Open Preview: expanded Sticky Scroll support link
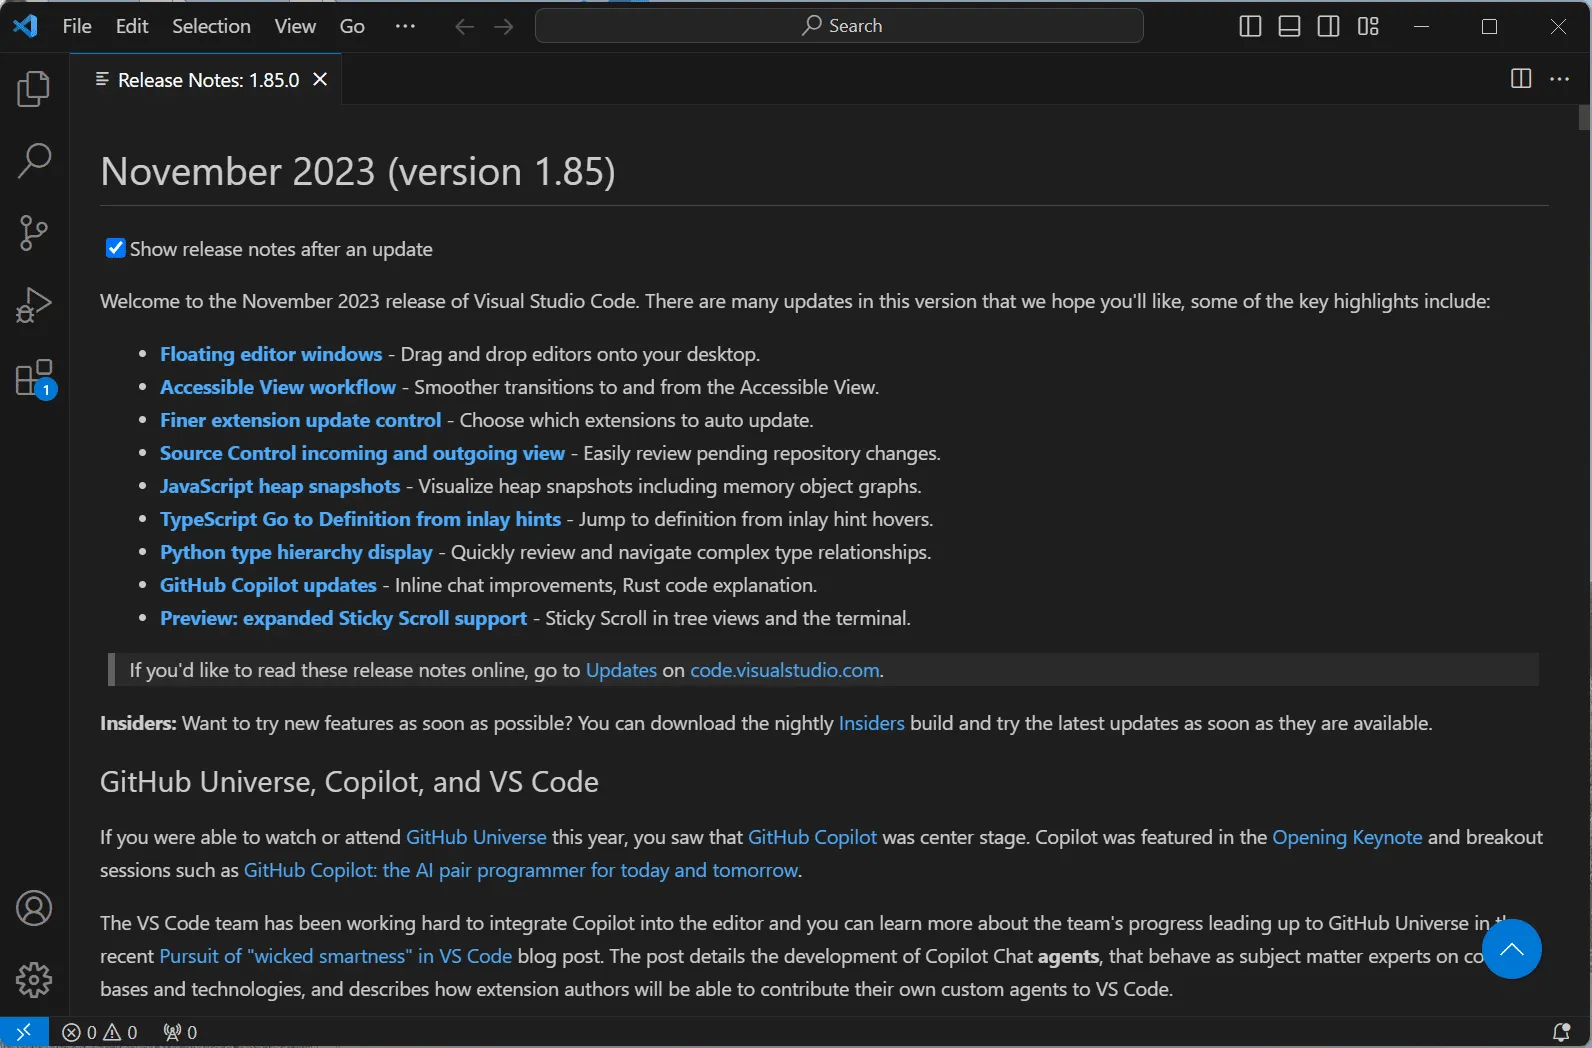1592x1048 pixels. click(x=343, y=618)
